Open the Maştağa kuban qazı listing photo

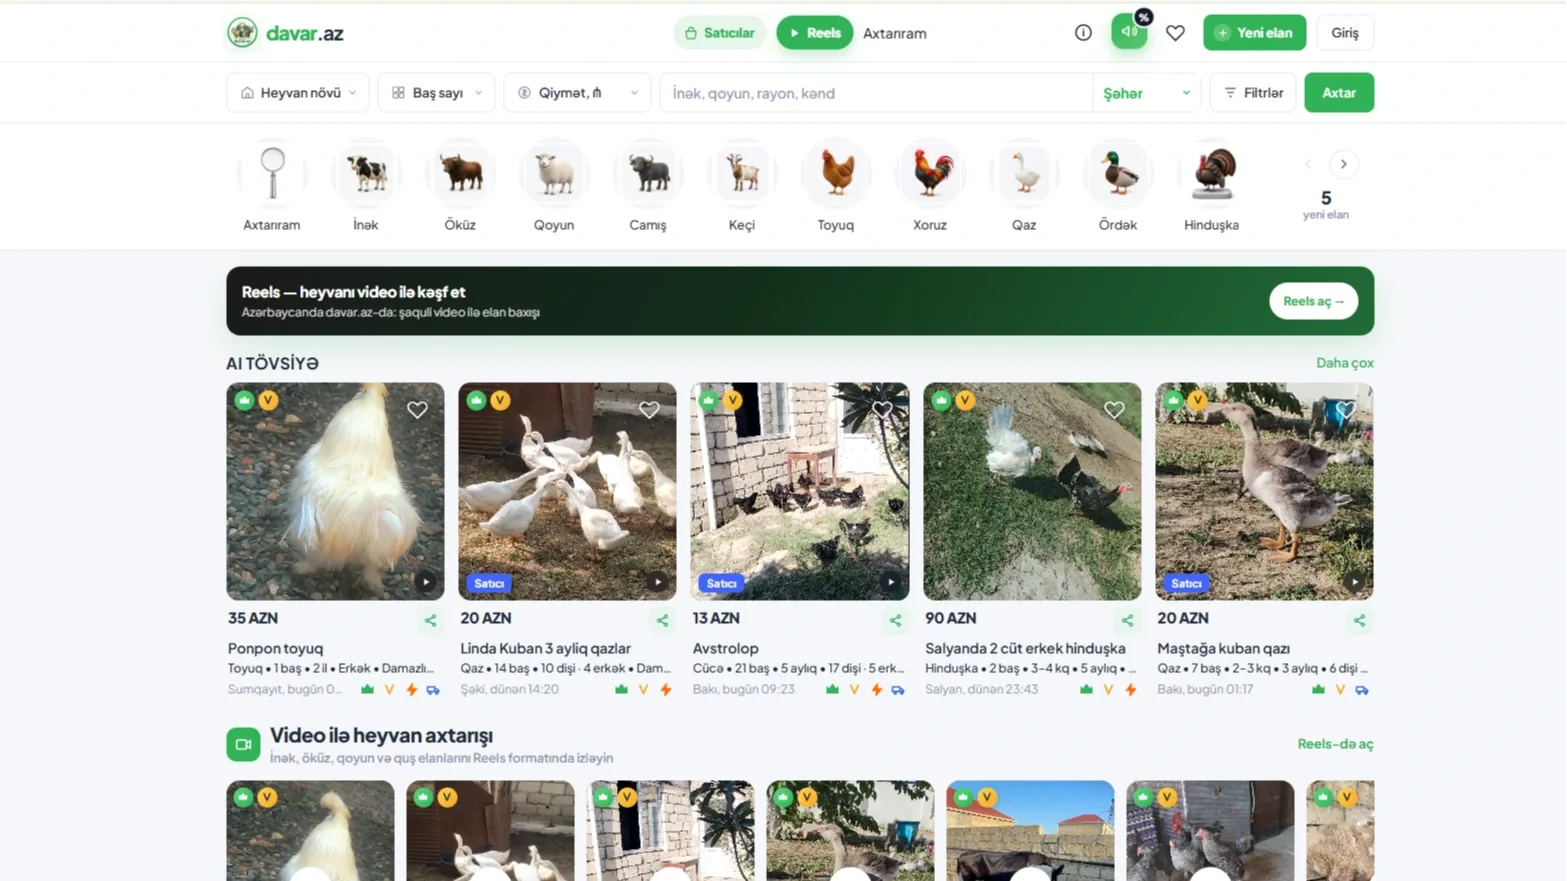[x=1265, y=491]
